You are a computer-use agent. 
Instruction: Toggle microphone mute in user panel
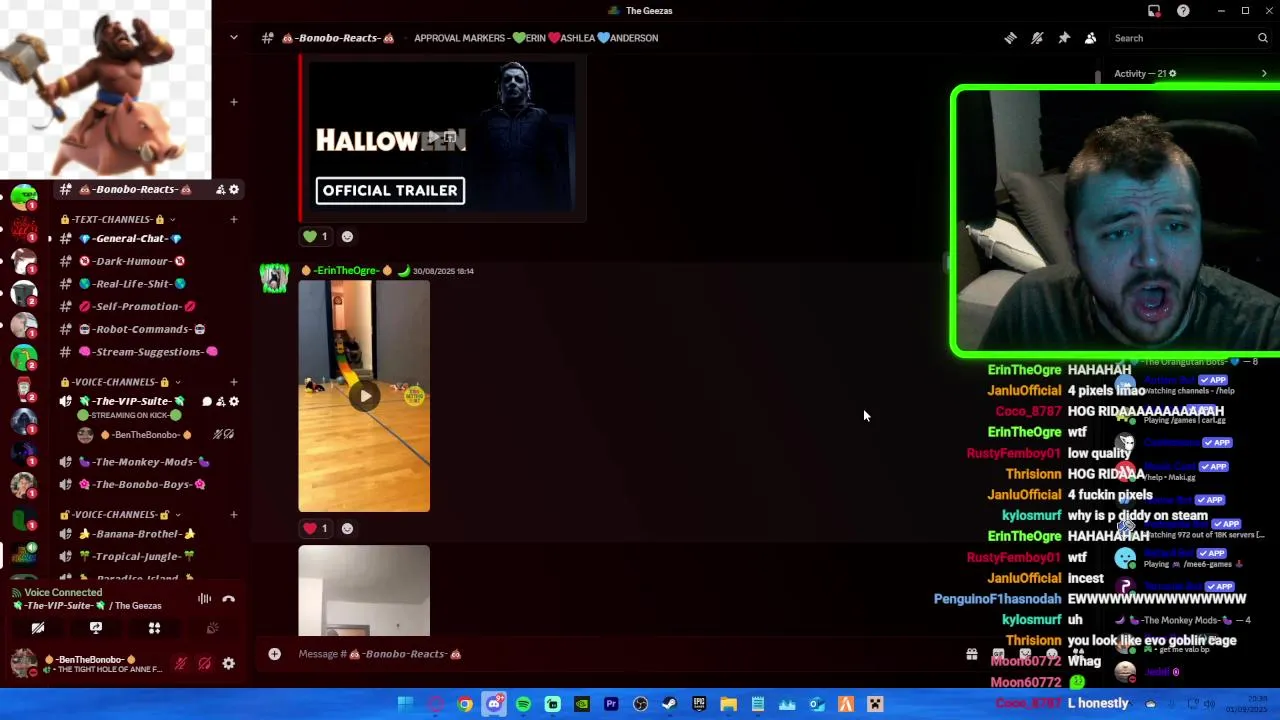181,664
